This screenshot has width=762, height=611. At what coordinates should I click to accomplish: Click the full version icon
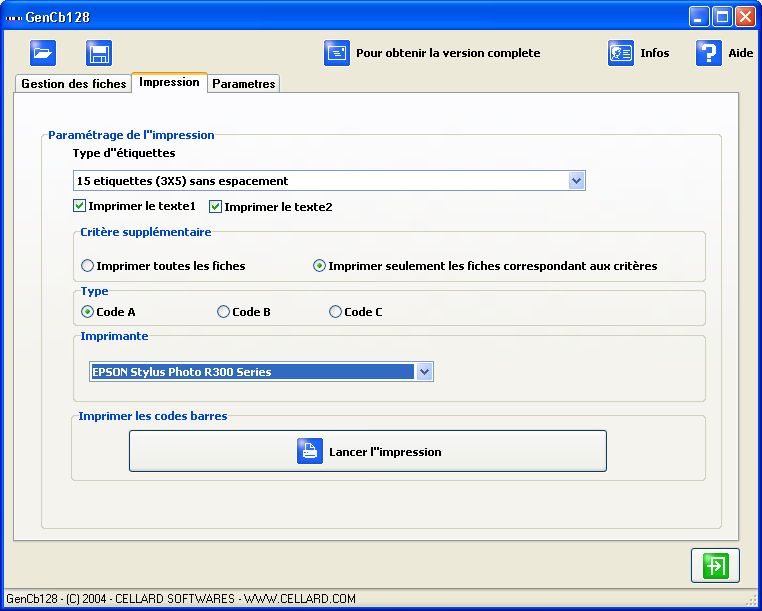[337, 53]
